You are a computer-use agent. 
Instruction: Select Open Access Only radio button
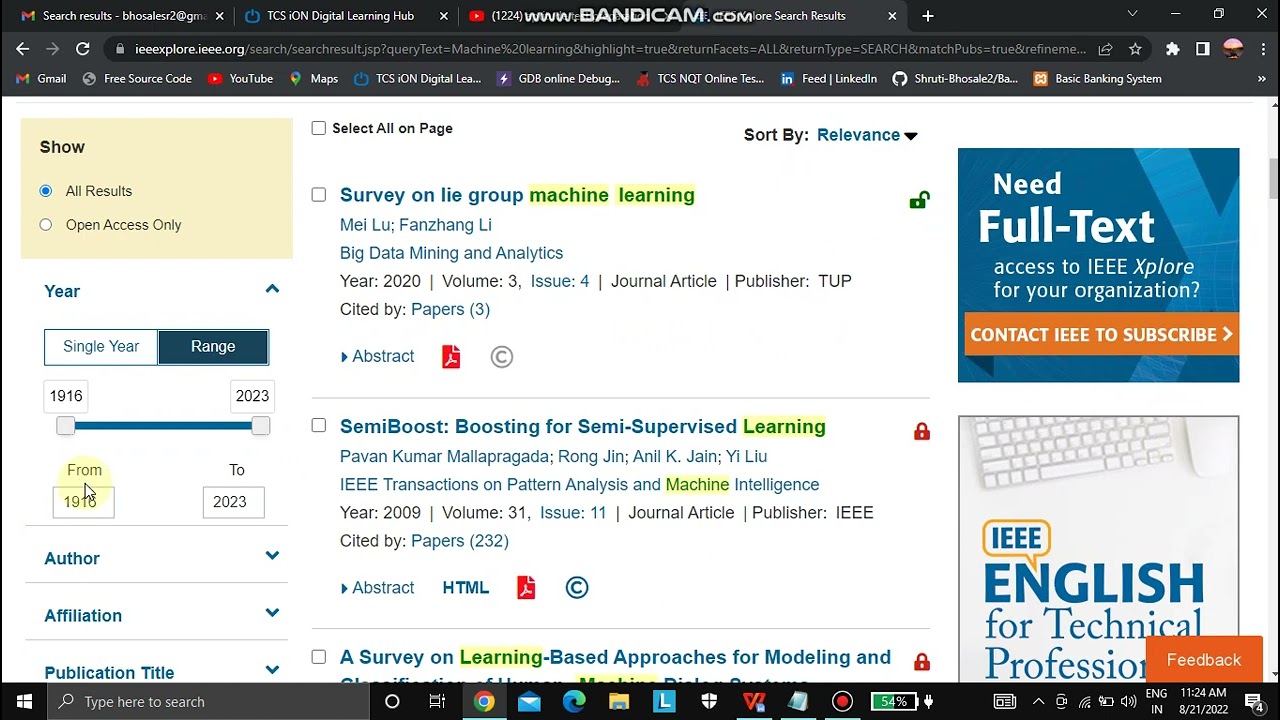[46, 225]
